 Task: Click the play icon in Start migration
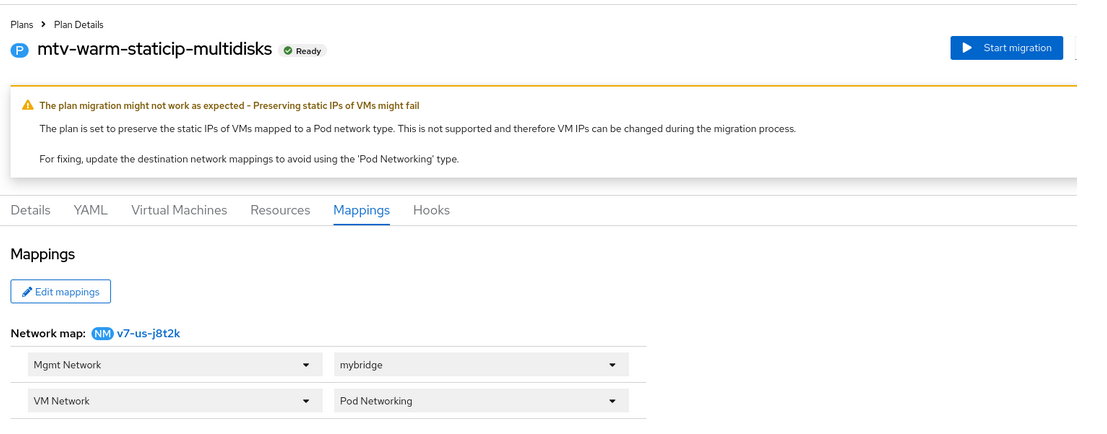click(x=967, y=48)
